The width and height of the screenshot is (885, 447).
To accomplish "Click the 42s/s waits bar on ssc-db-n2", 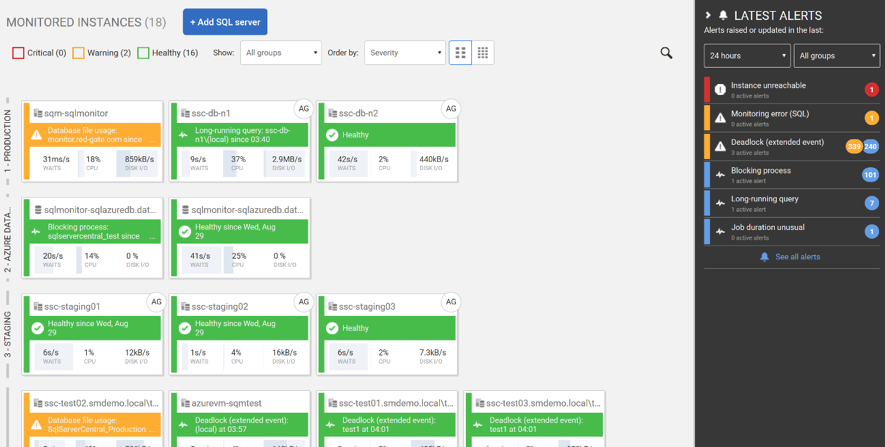I will point(348,163).
